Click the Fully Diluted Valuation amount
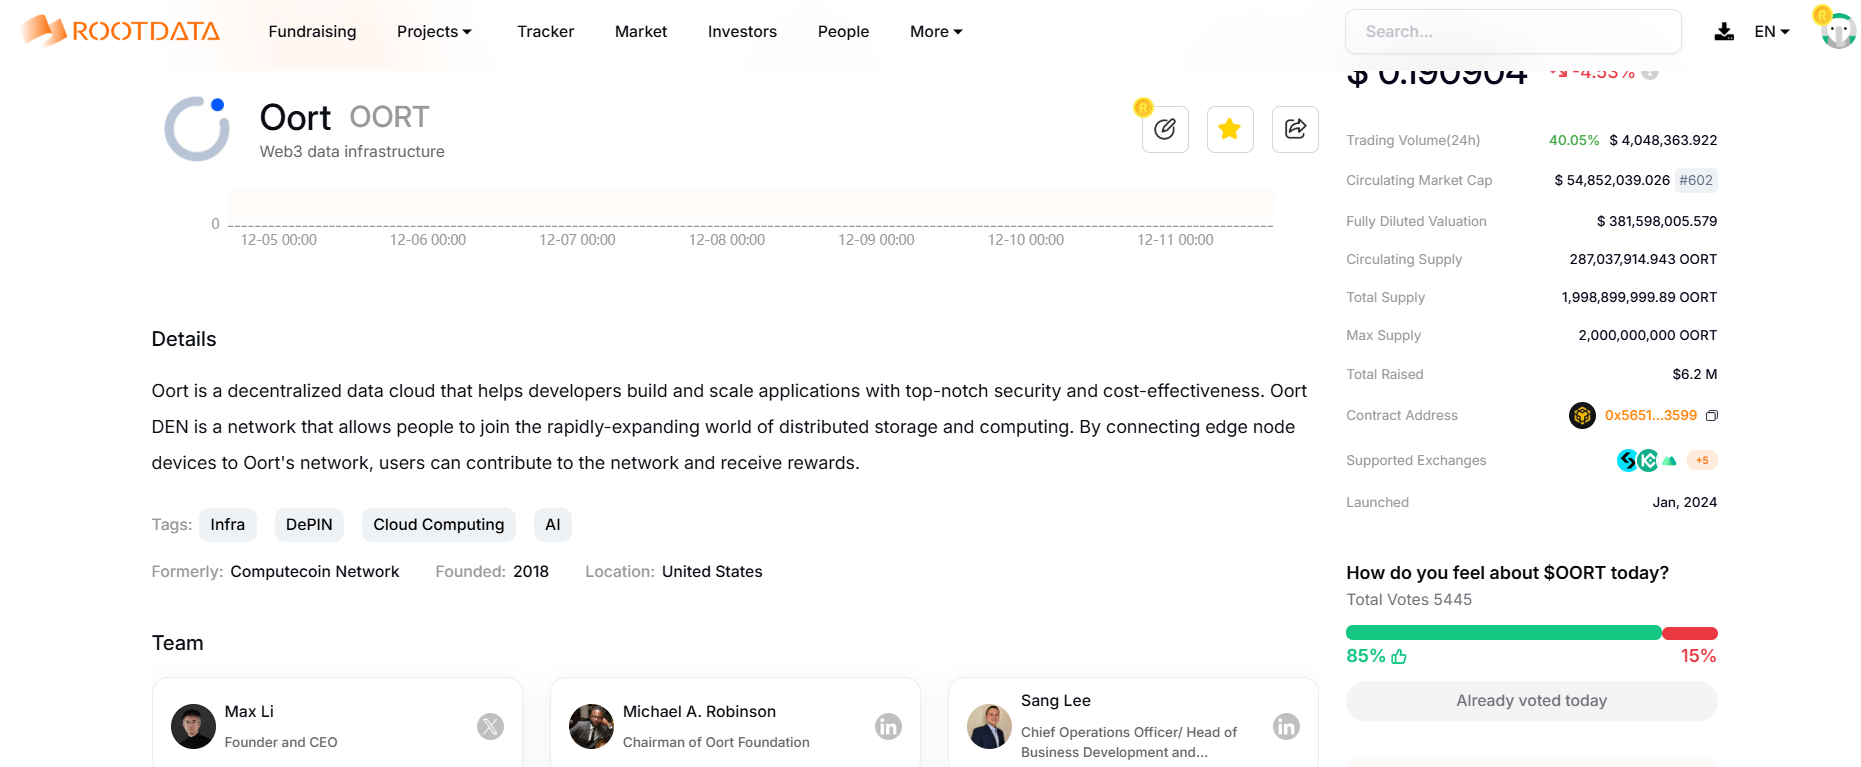Image resolution: width=1861 pixels, height=767 pixels. point(1657,221)
